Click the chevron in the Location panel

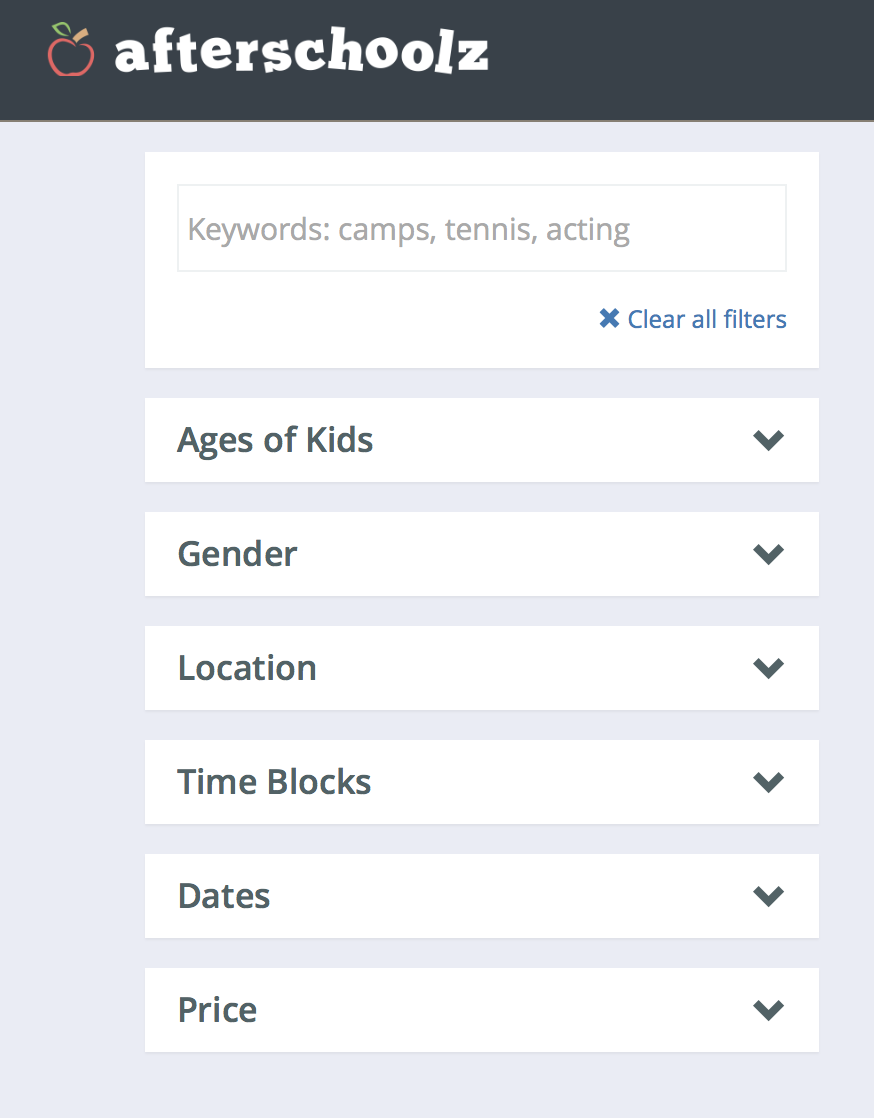[768, 668]
